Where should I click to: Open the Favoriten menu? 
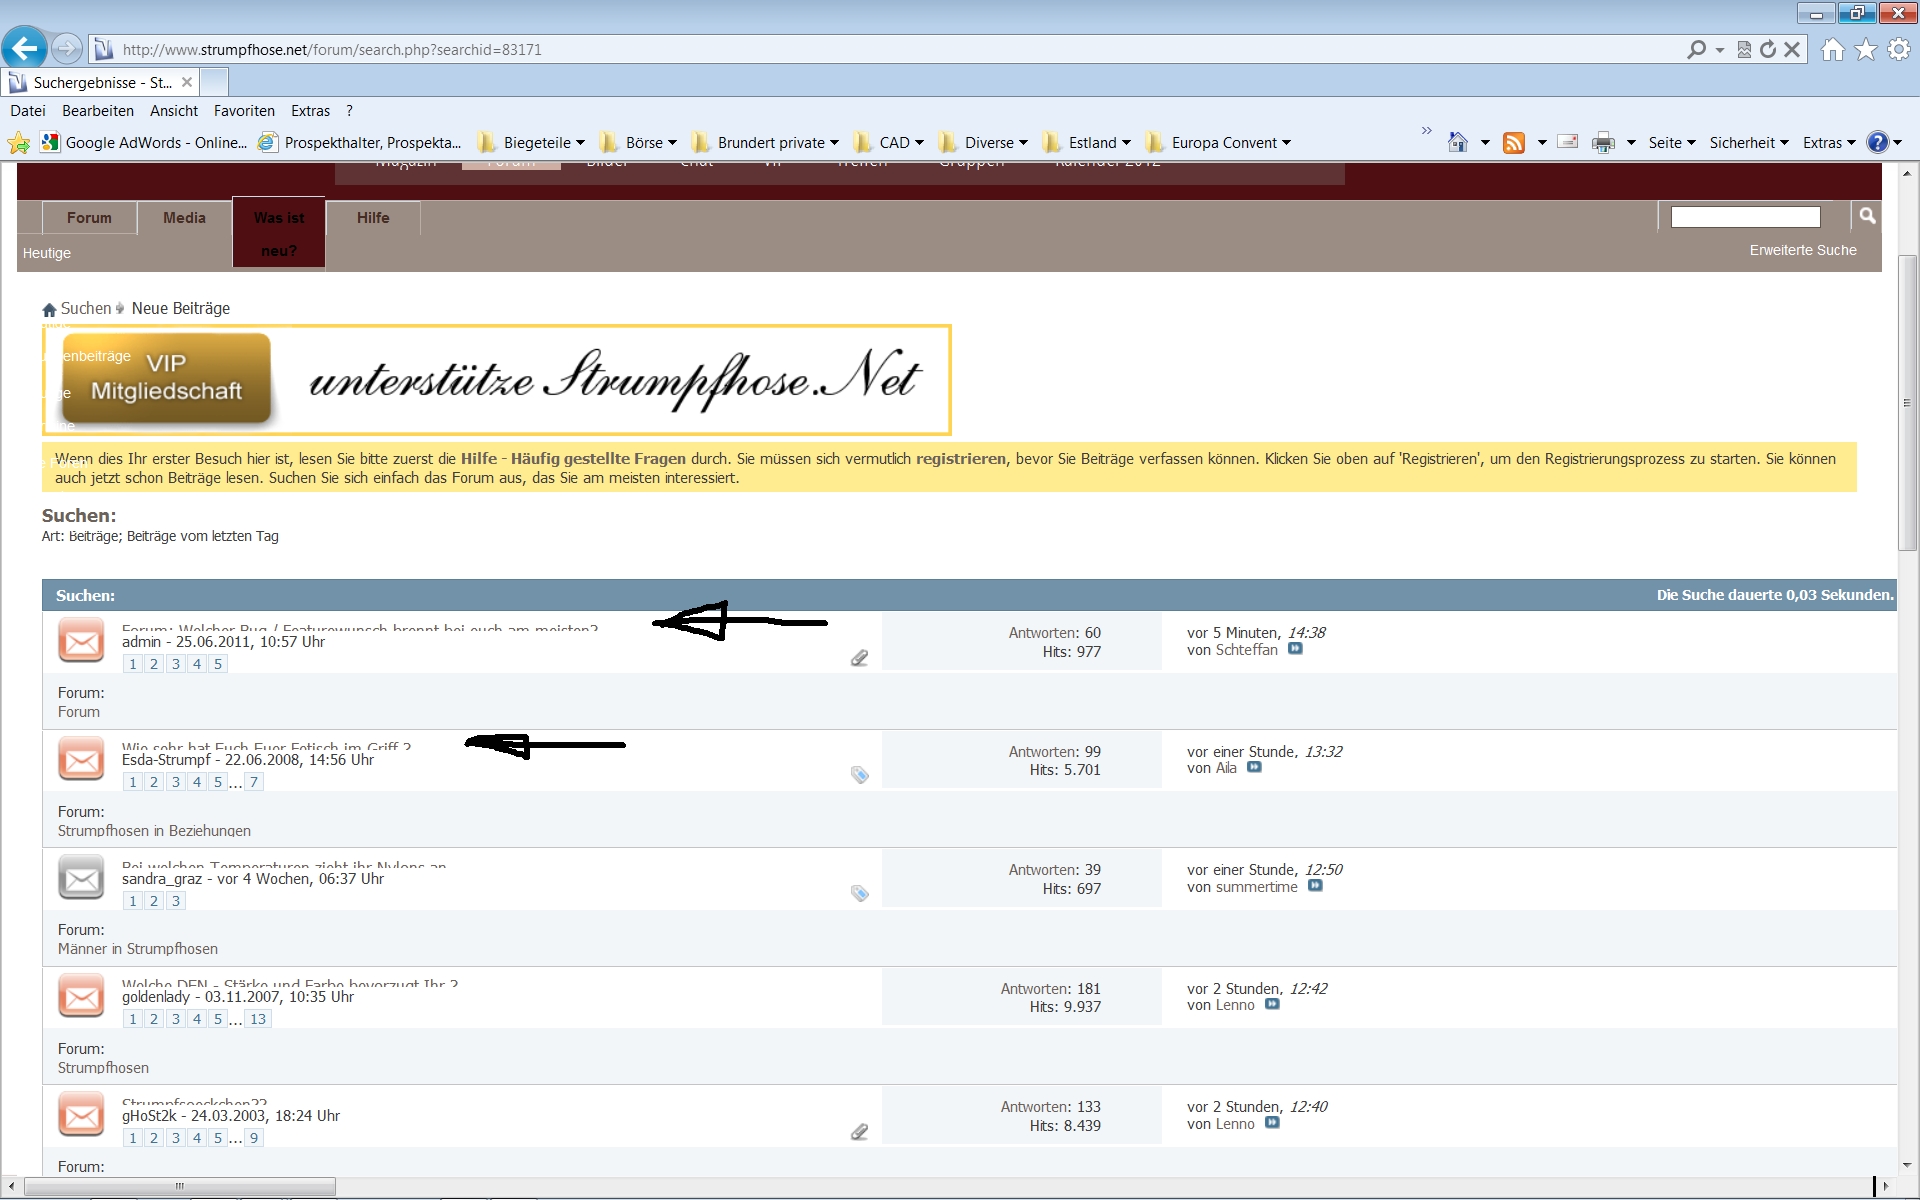point(244,111)
